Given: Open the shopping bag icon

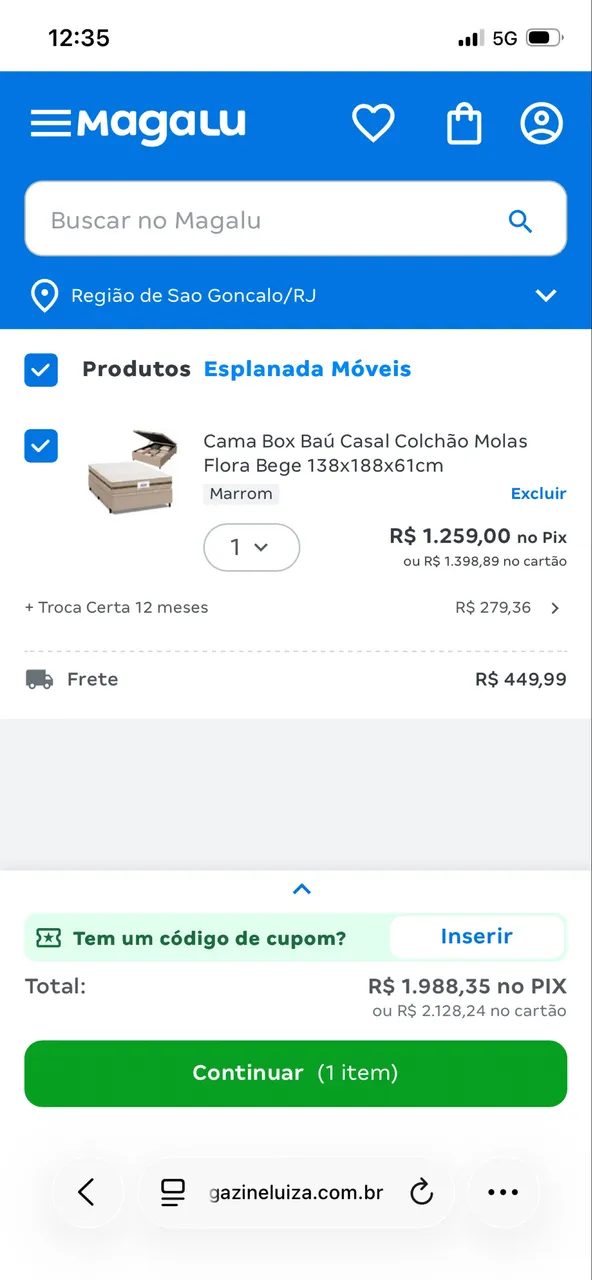Looking at the screenshot, I should (464, 124).
